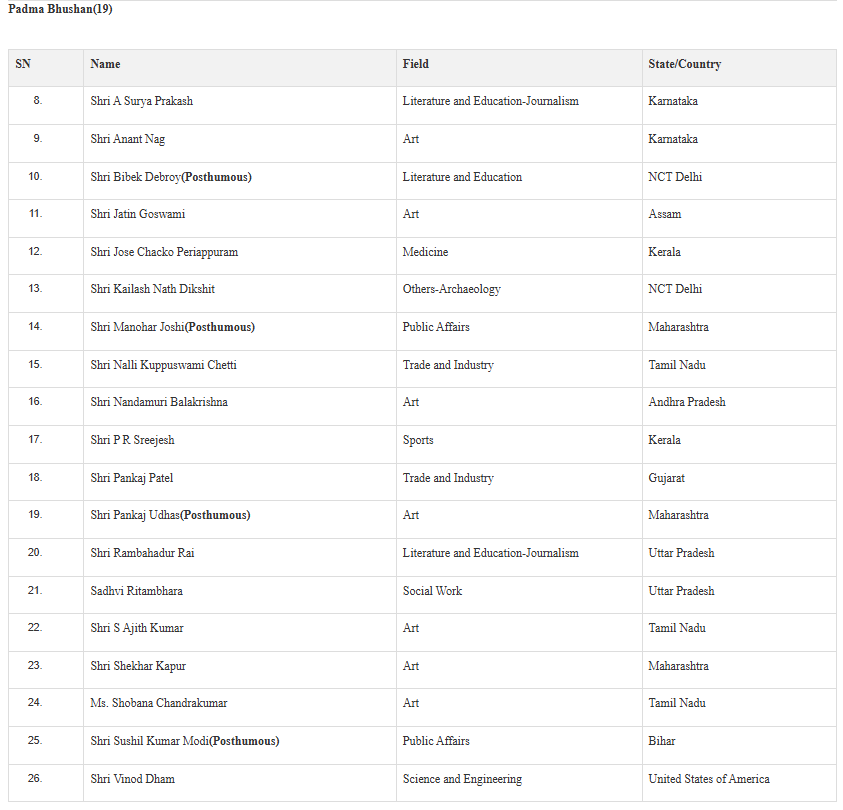Click Shri Manohar Joshi (Posthumous) entry
Viewport: 843px width, 810px height.
(x=173, y=327)
